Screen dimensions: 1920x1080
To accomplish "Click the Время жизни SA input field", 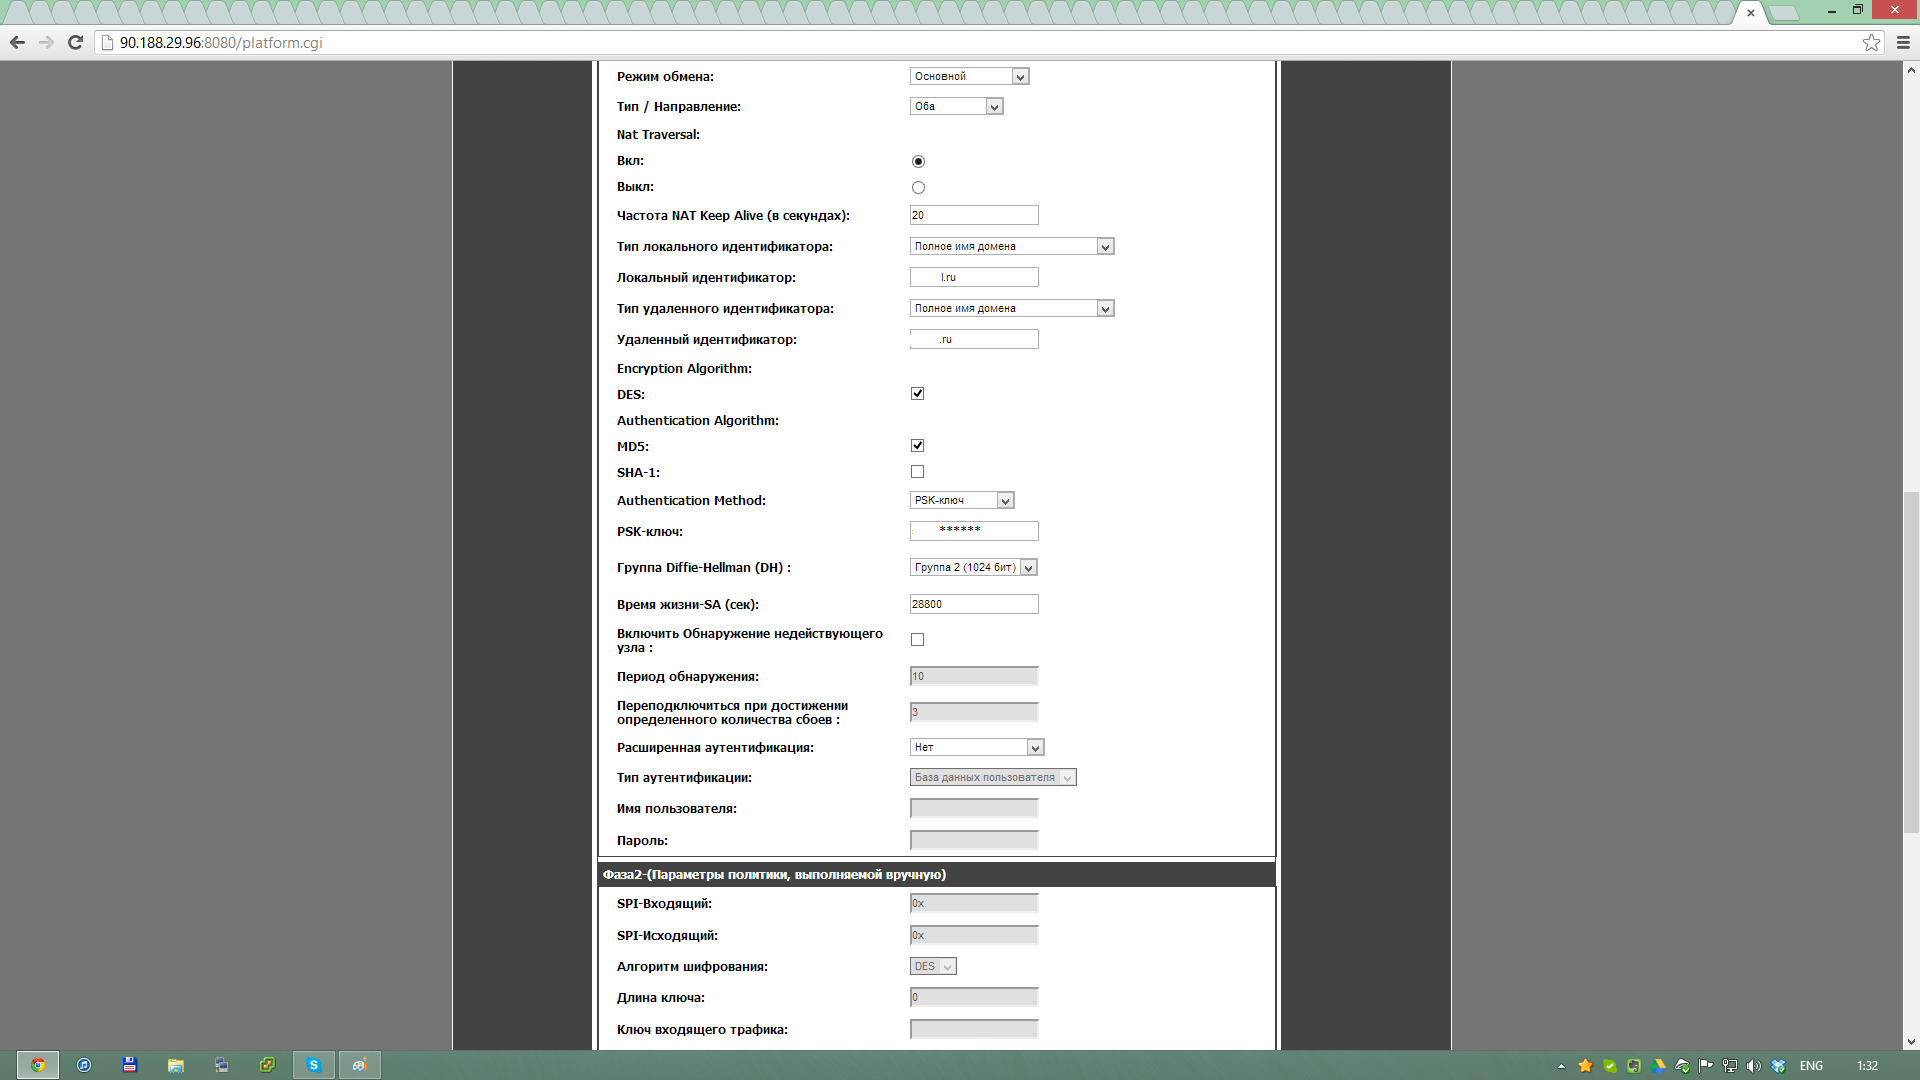I will [973, 605].
